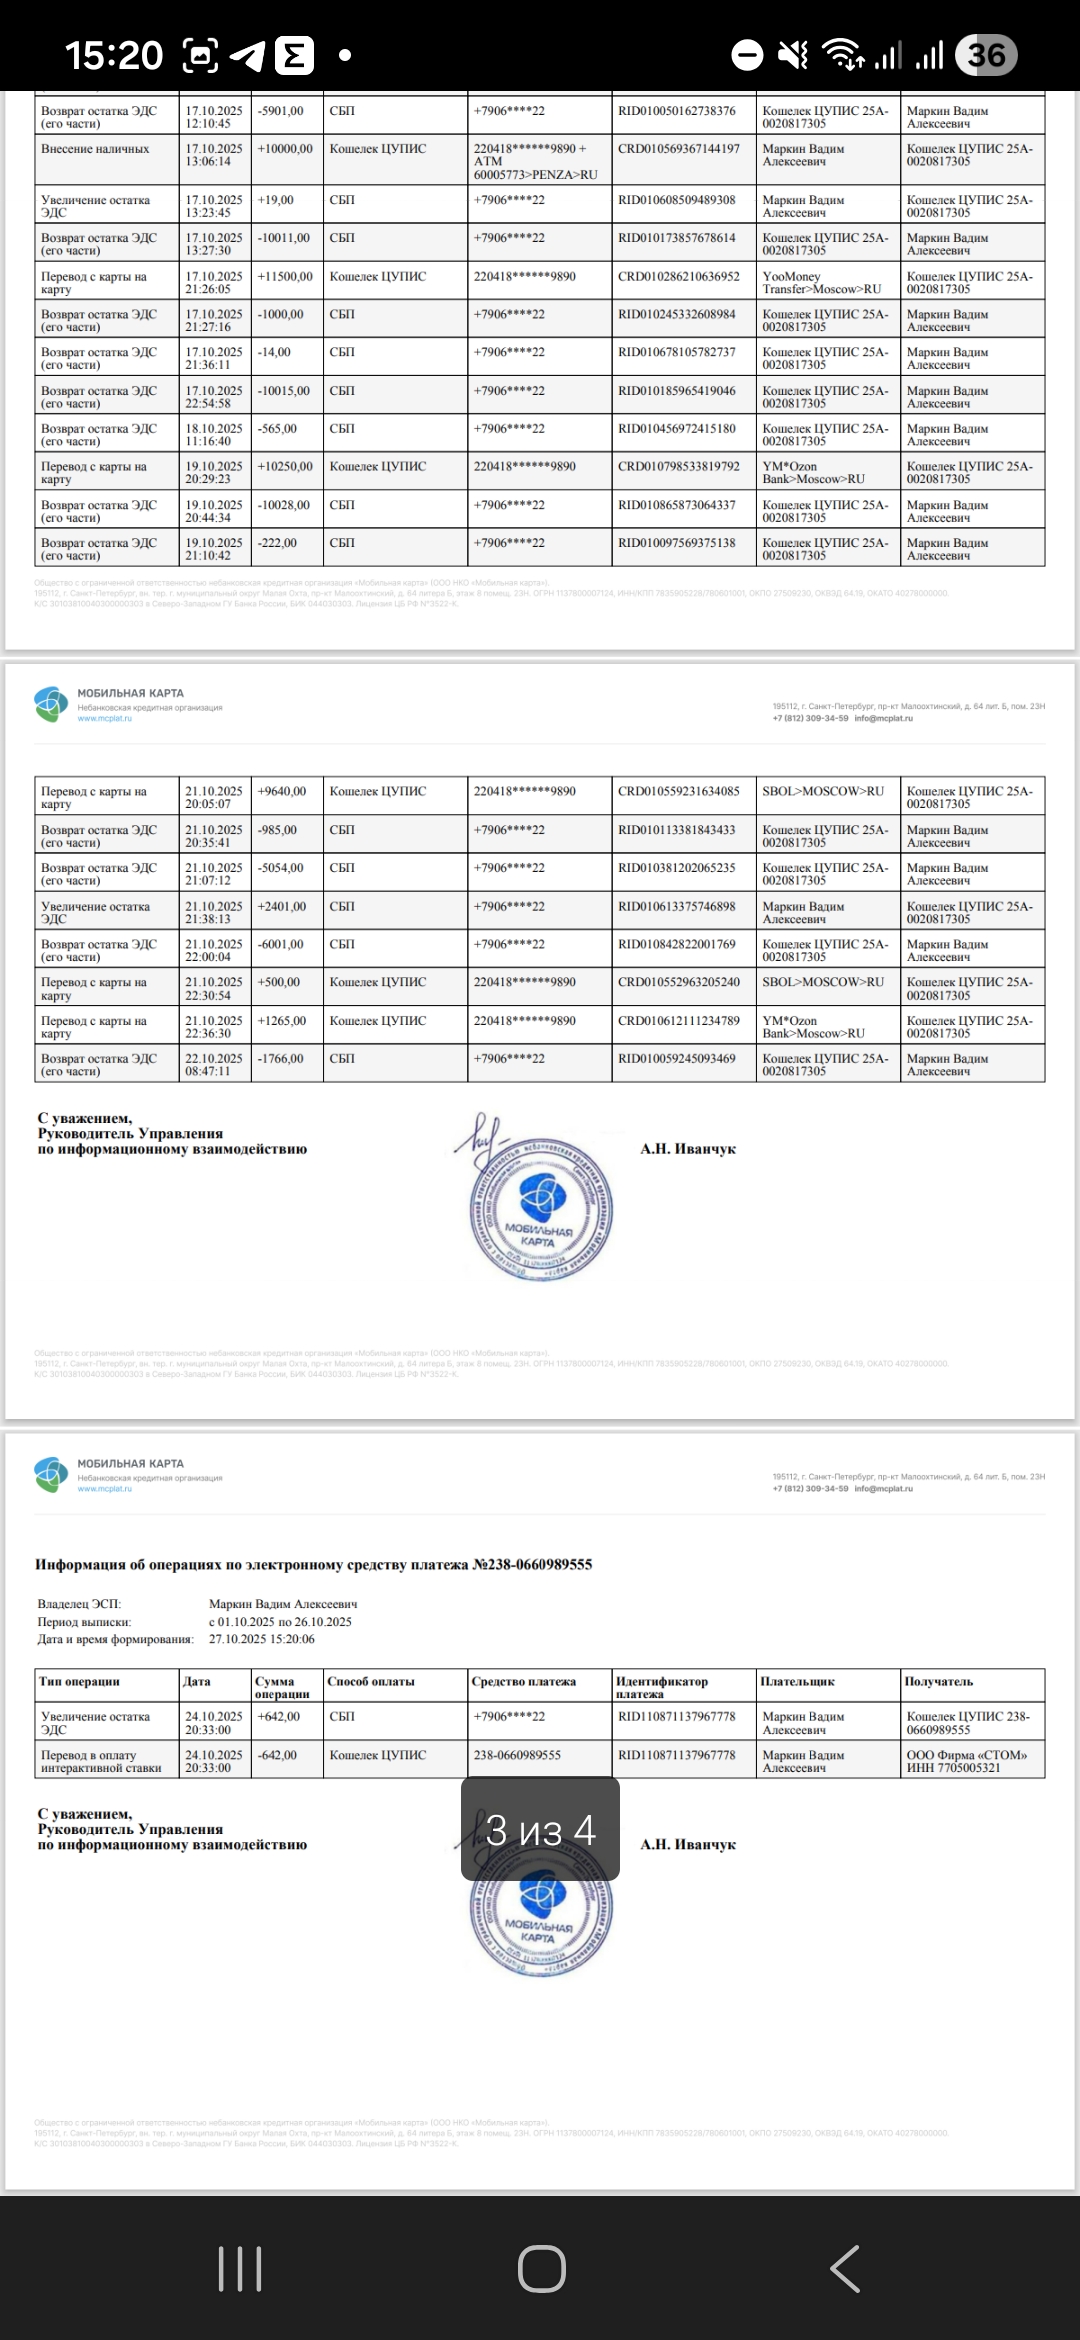
Task: Tap the muted sound status icon
Action: (x=793, y=56)
